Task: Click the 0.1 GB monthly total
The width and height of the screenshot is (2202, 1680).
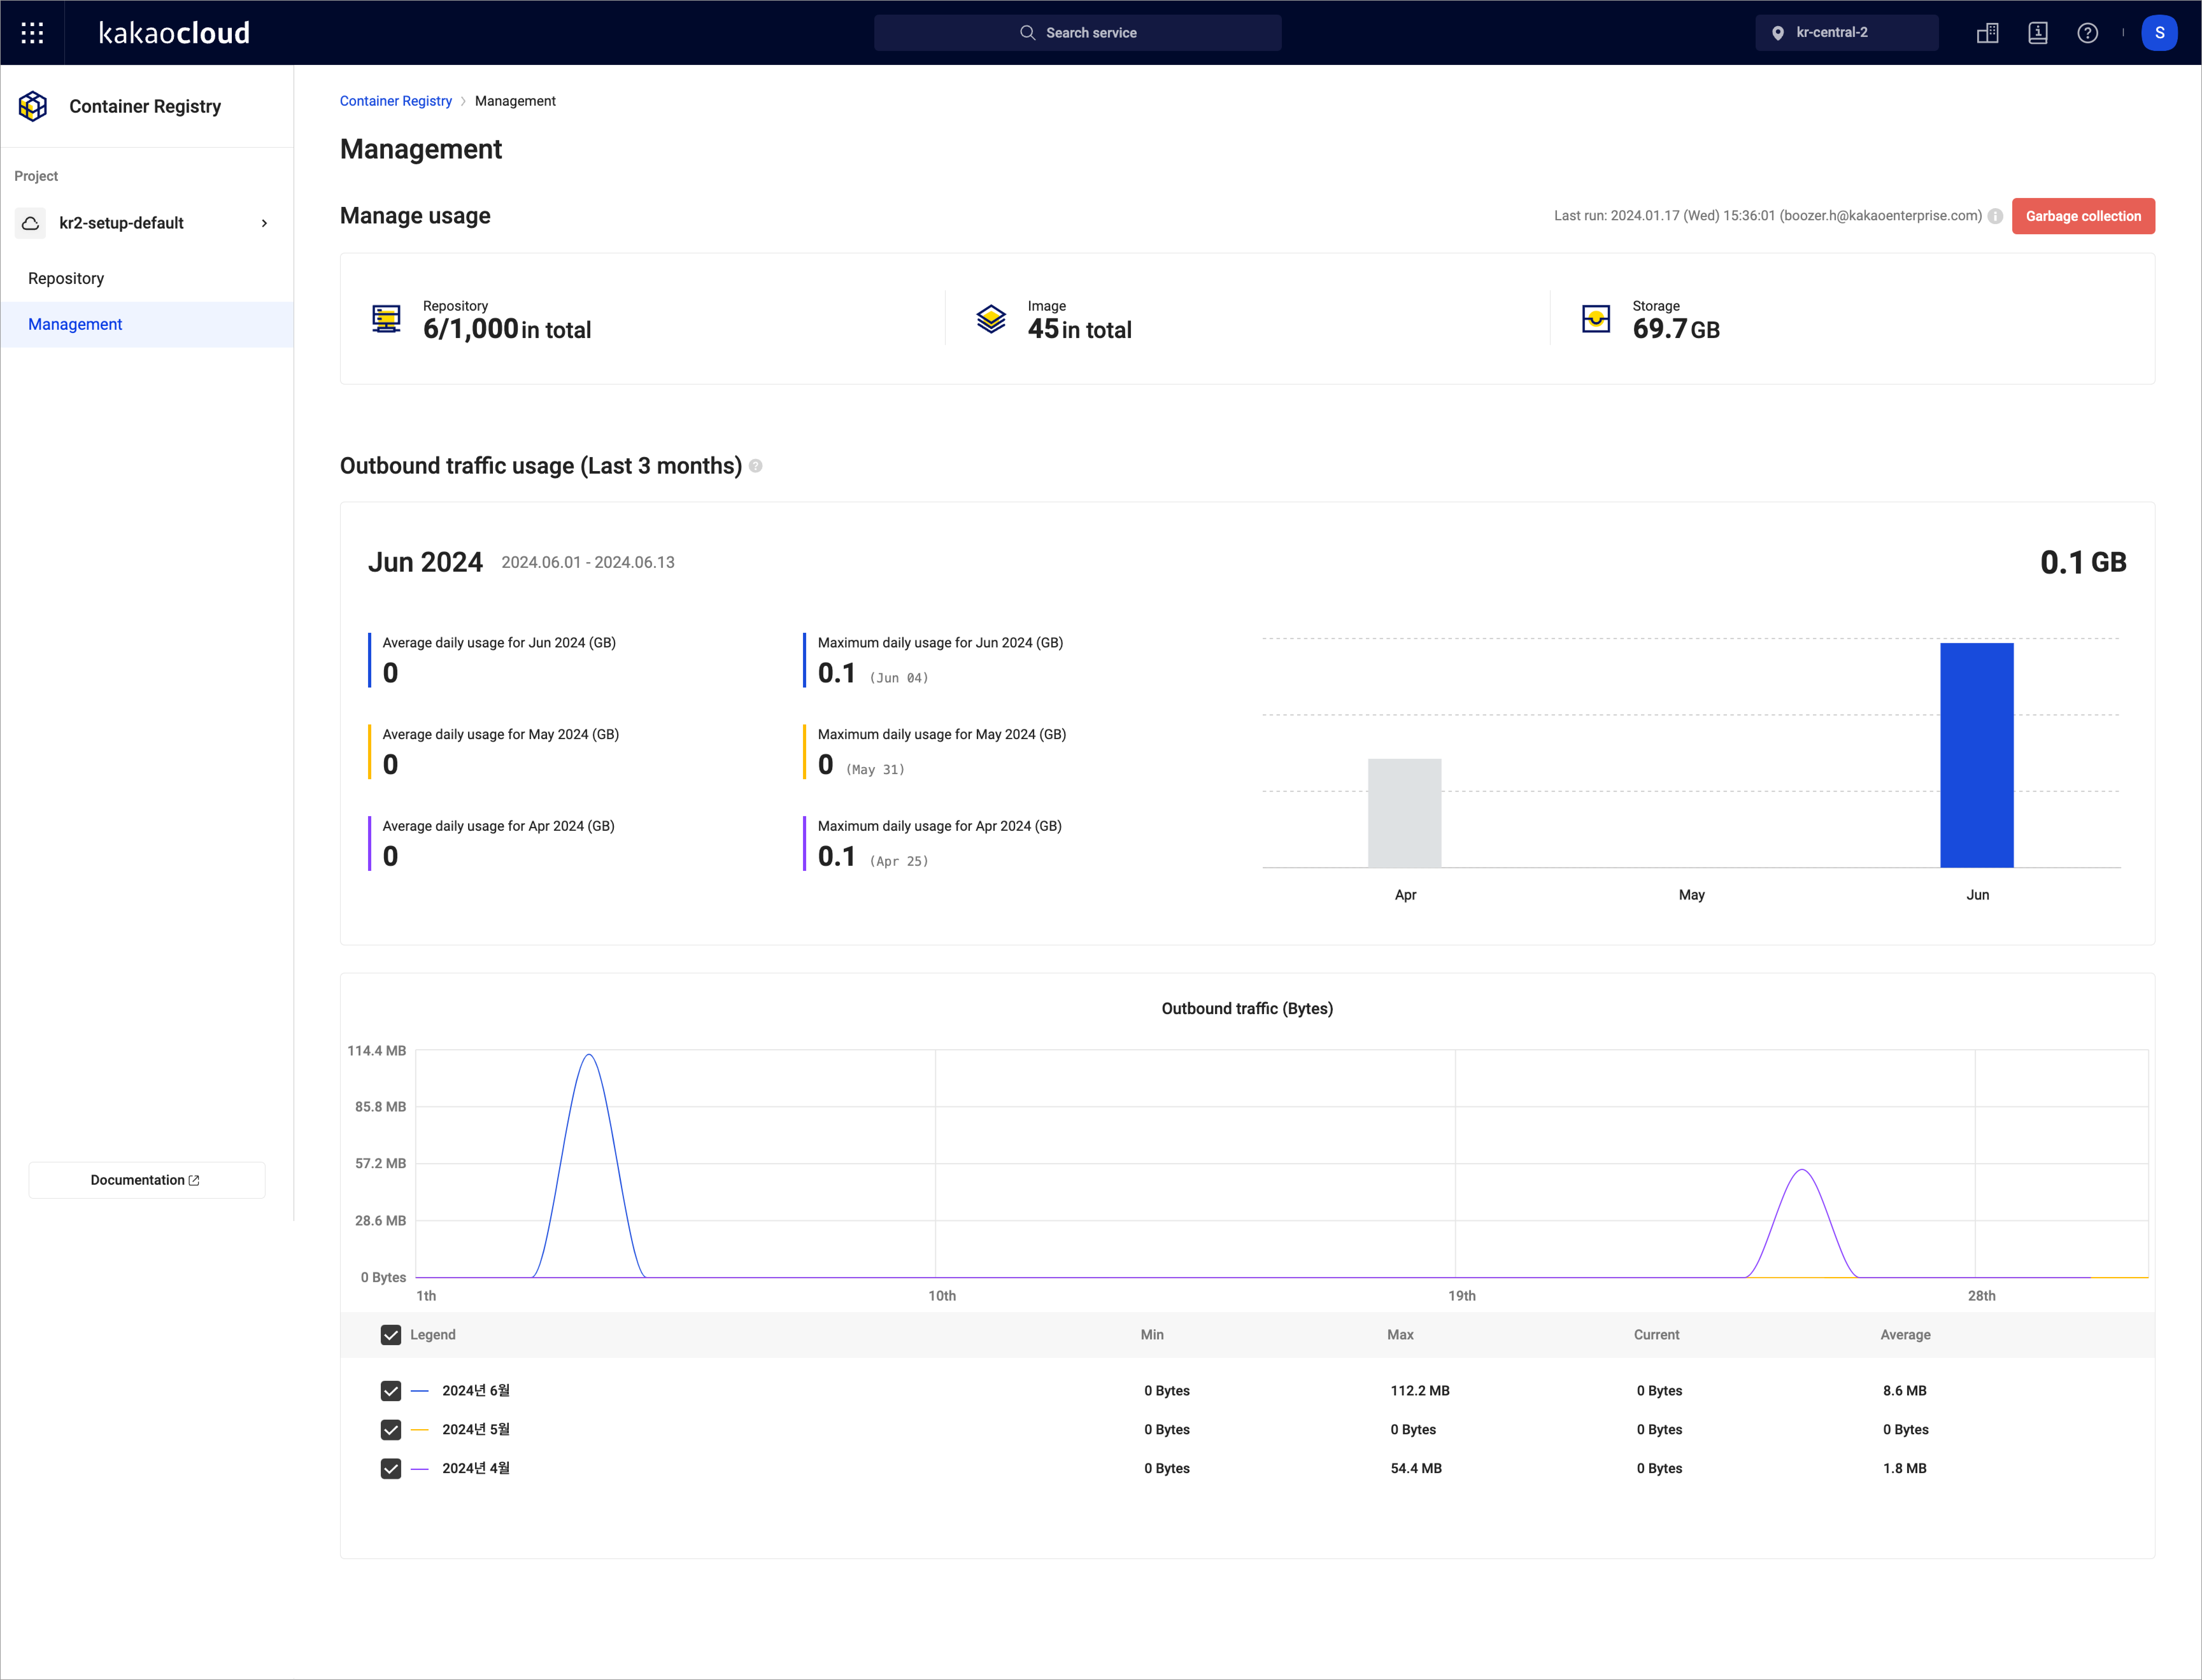Action: 2083,562
